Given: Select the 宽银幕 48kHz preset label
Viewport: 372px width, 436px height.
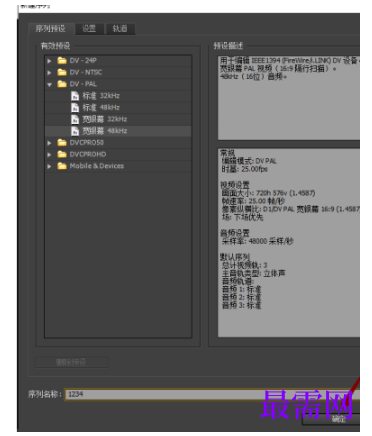Looking at the screenshot, I should point(105,131).
